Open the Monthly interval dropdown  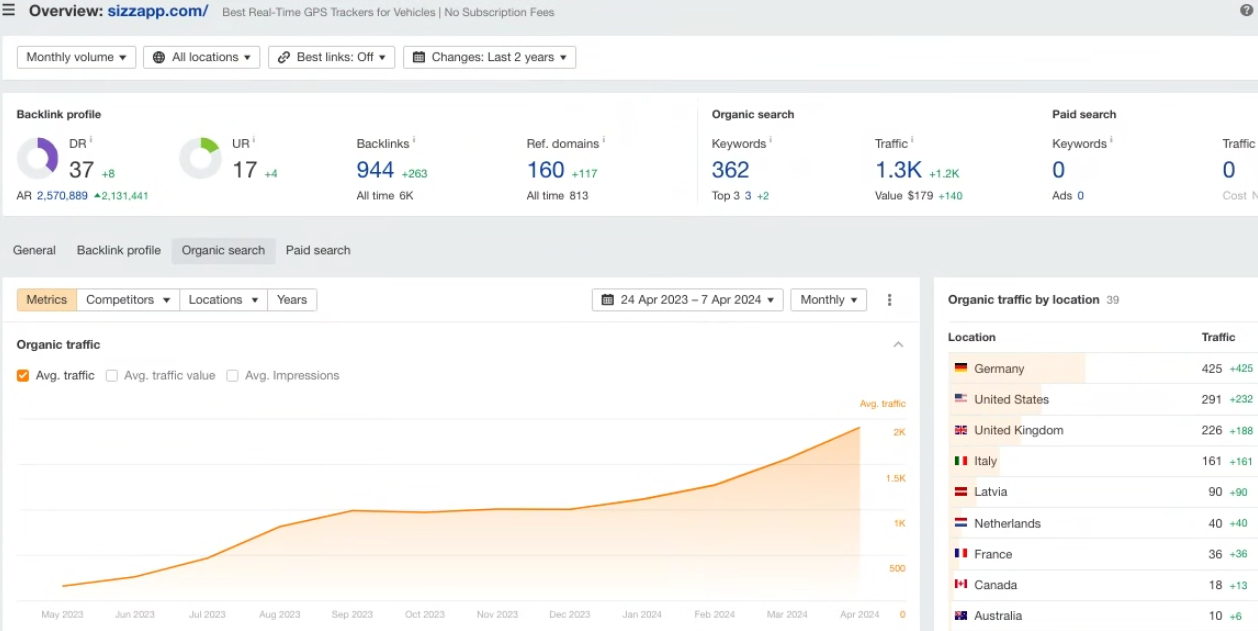coord(828,300)
